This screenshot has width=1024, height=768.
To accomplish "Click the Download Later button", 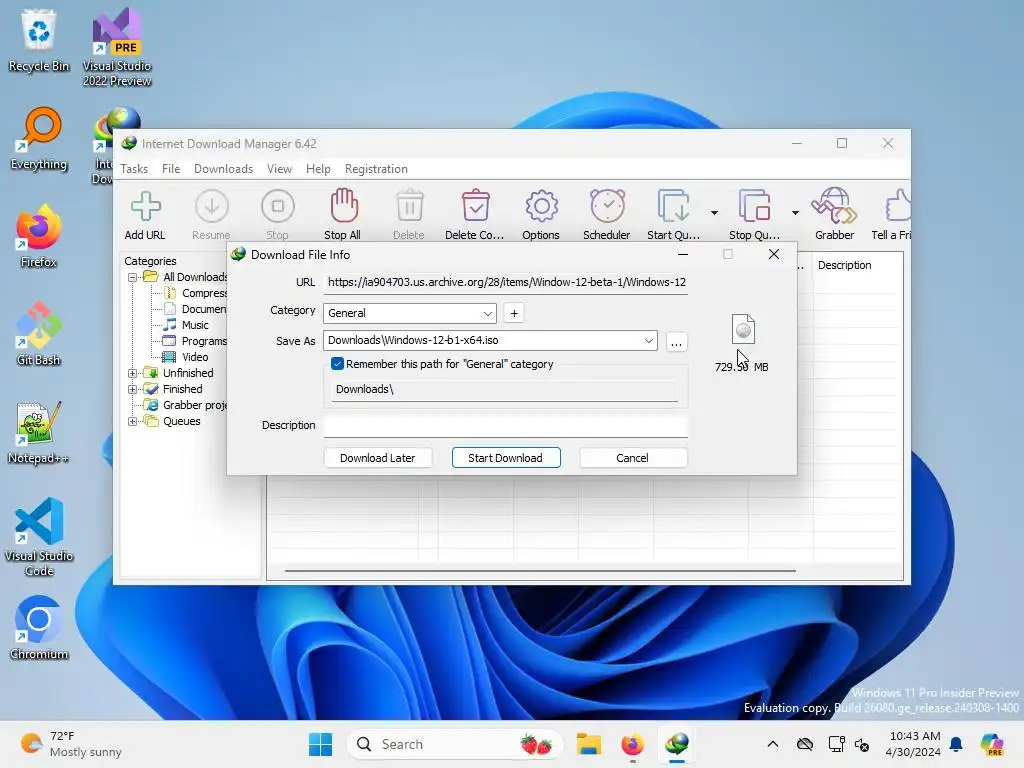I will tap(377, 458).
